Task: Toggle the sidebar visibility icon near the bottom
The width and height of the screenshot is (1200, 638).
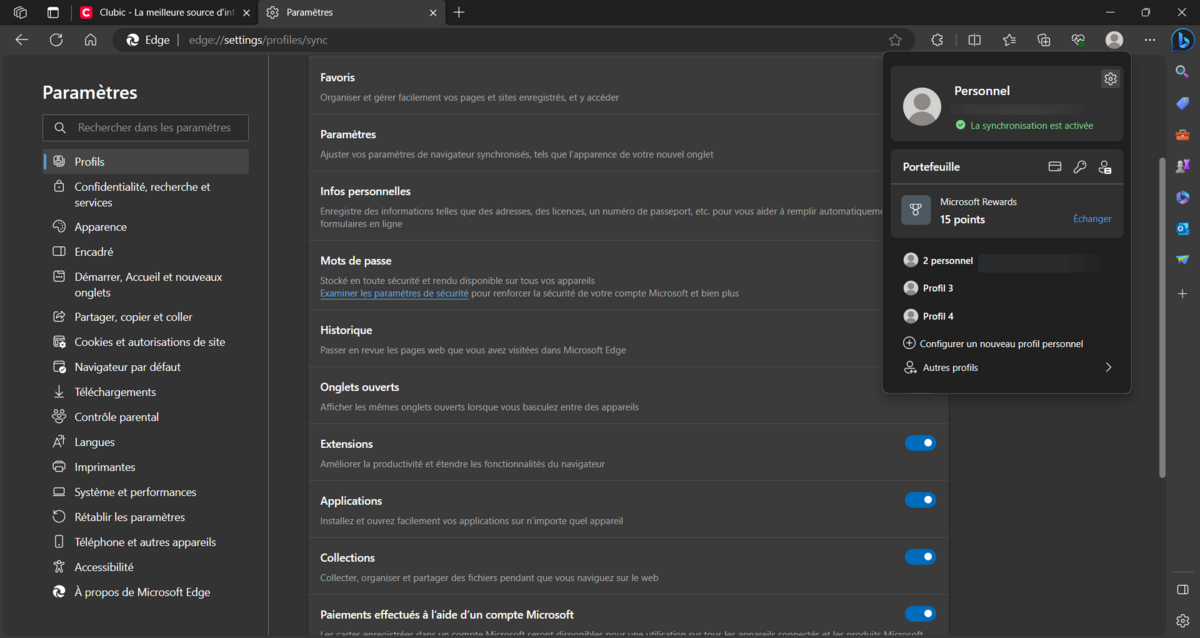Action: (x=1182, y=589)
